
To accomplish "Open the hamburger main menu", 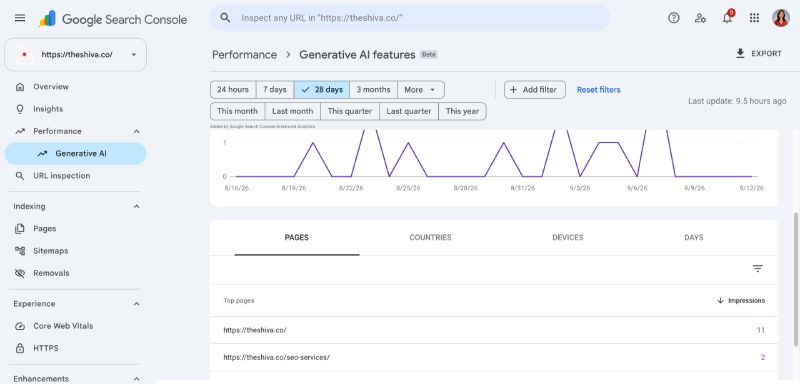I will click(x=20, y=18).
